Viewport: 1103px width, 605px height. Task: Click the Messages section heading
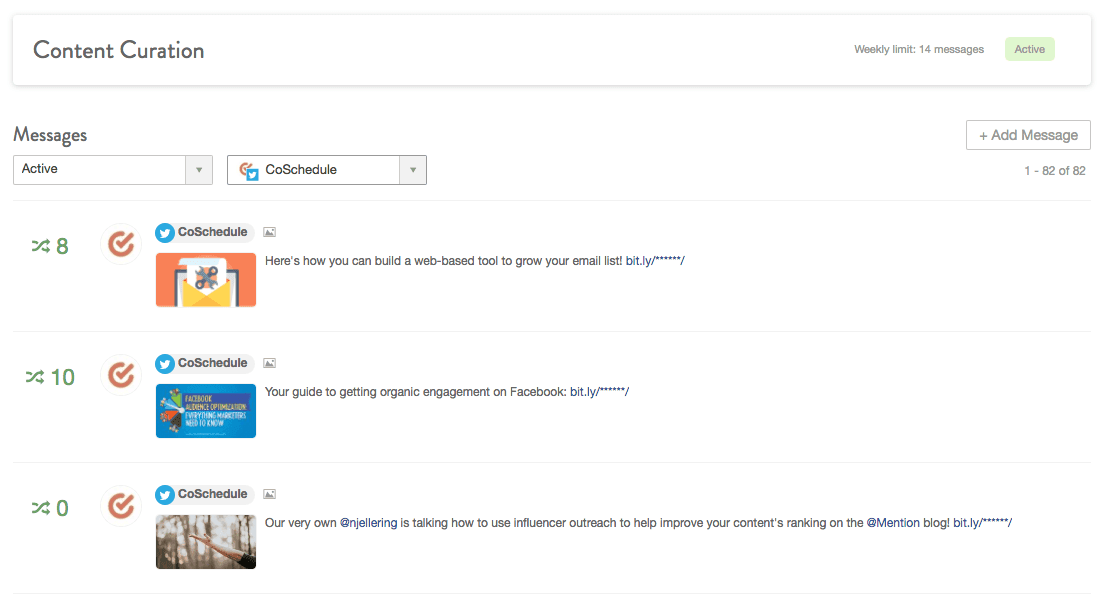(50, 135)
